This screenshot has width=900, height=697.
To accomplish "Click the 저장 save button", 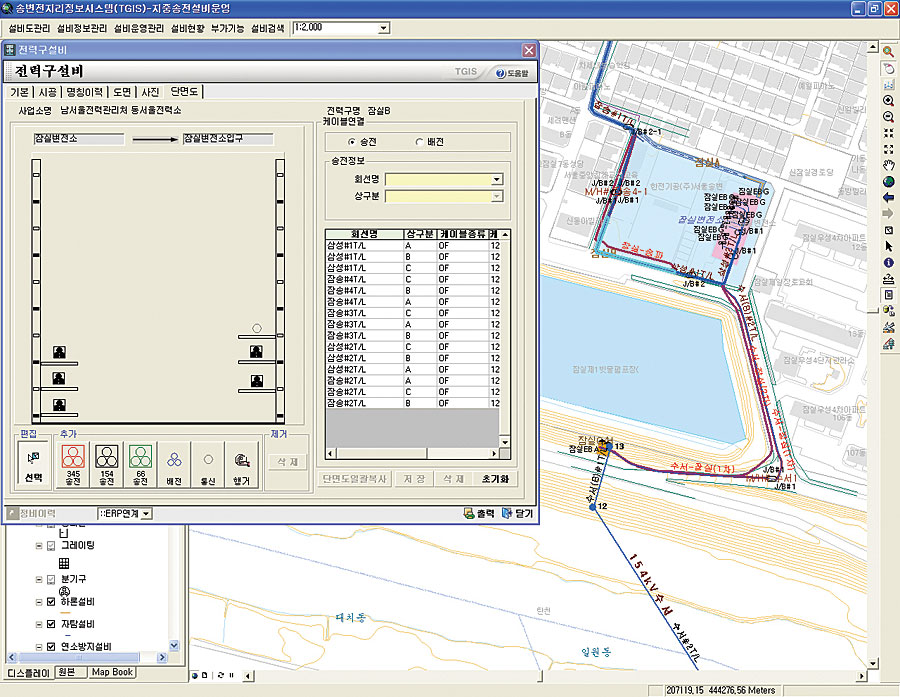I will pos(414,478).
